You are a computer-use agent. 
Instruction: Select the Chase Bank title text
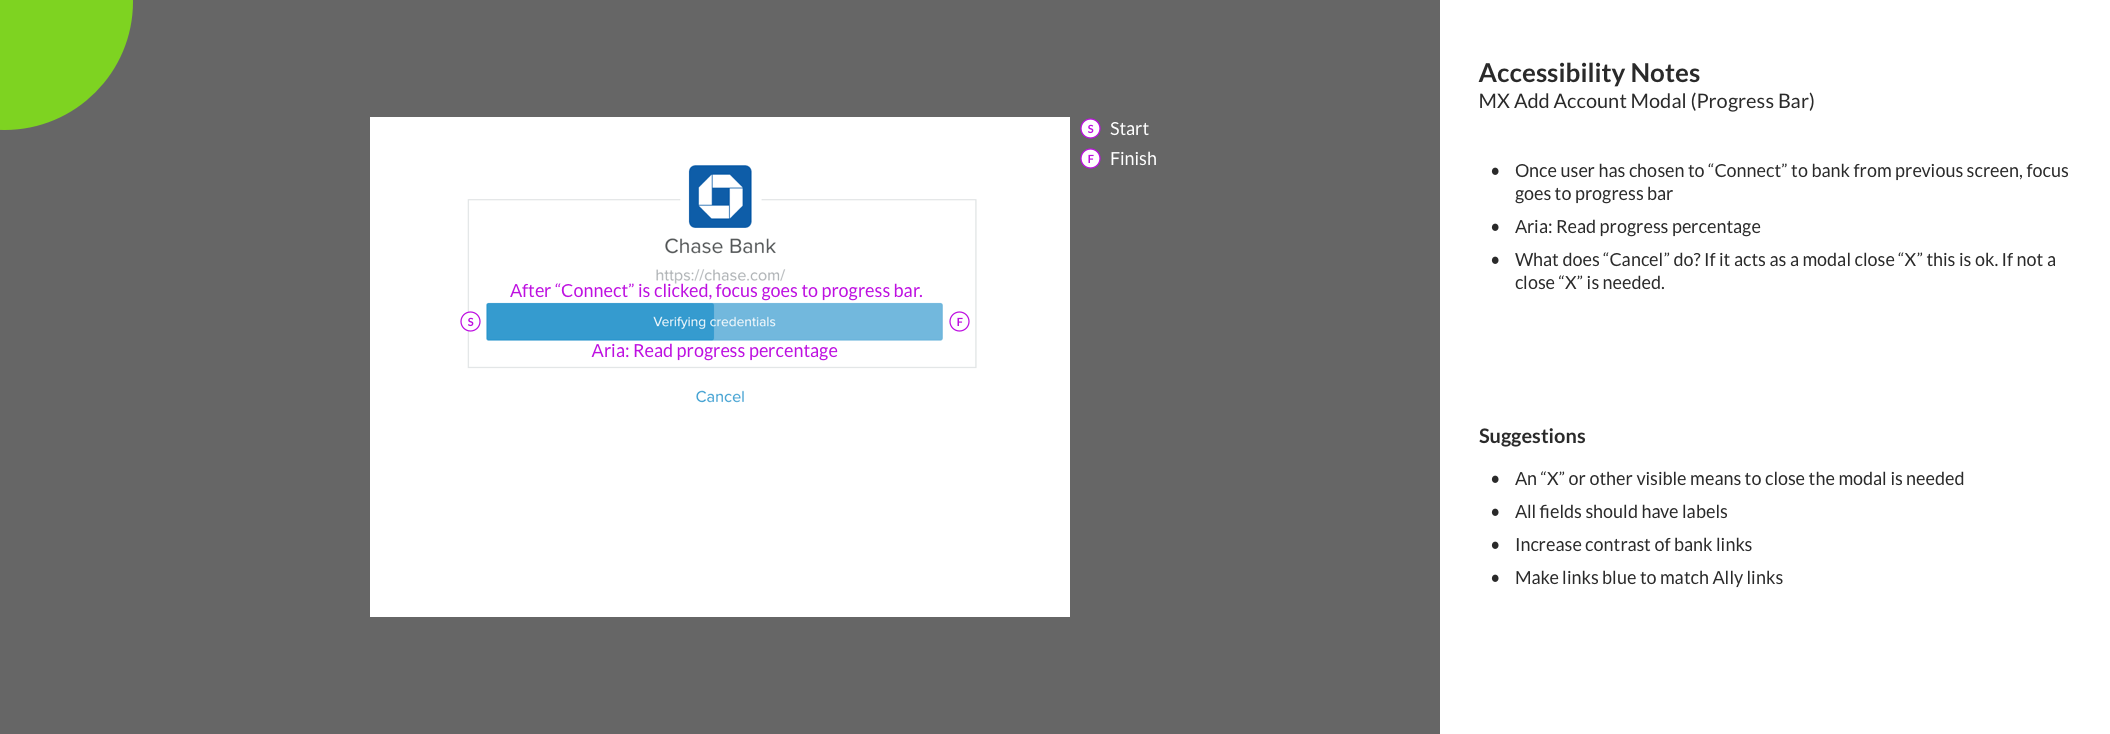pos(720,246)
